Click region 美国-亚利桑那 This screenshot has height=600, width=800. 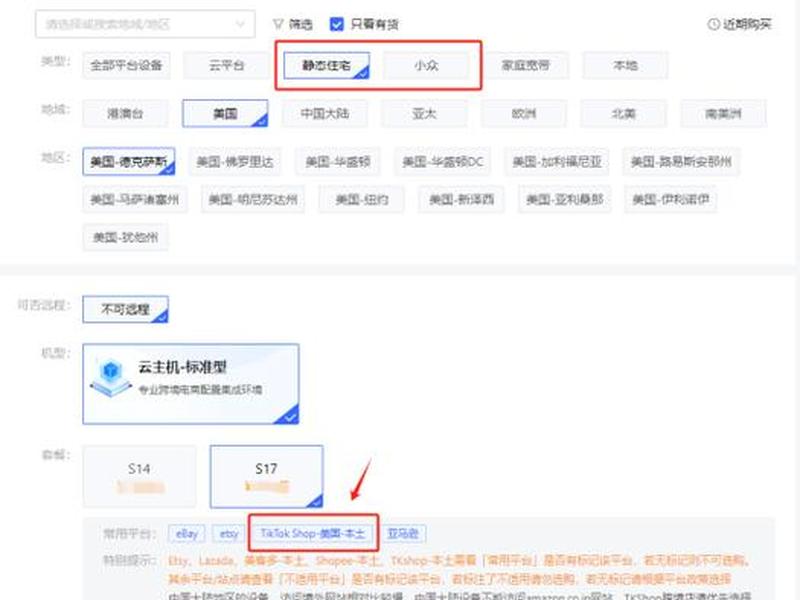pos(565,199)
